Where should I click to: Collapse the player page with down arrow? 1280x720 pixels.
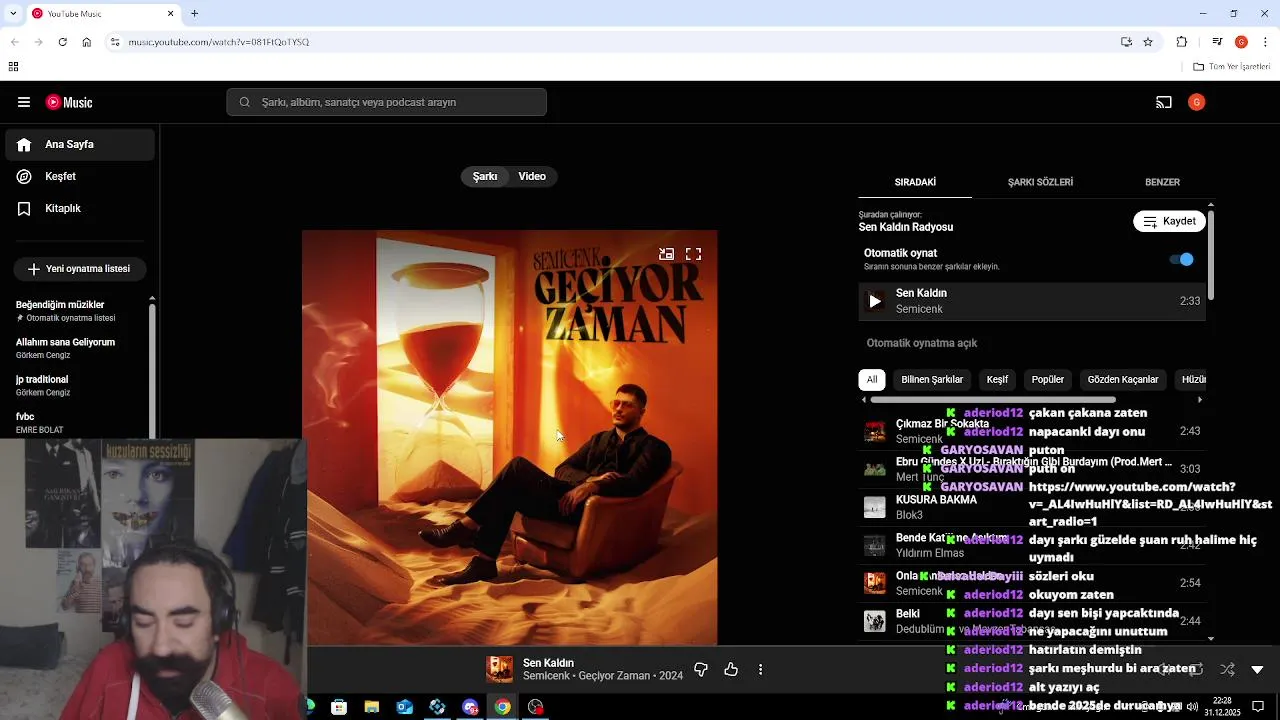(x=1257, y=670)
